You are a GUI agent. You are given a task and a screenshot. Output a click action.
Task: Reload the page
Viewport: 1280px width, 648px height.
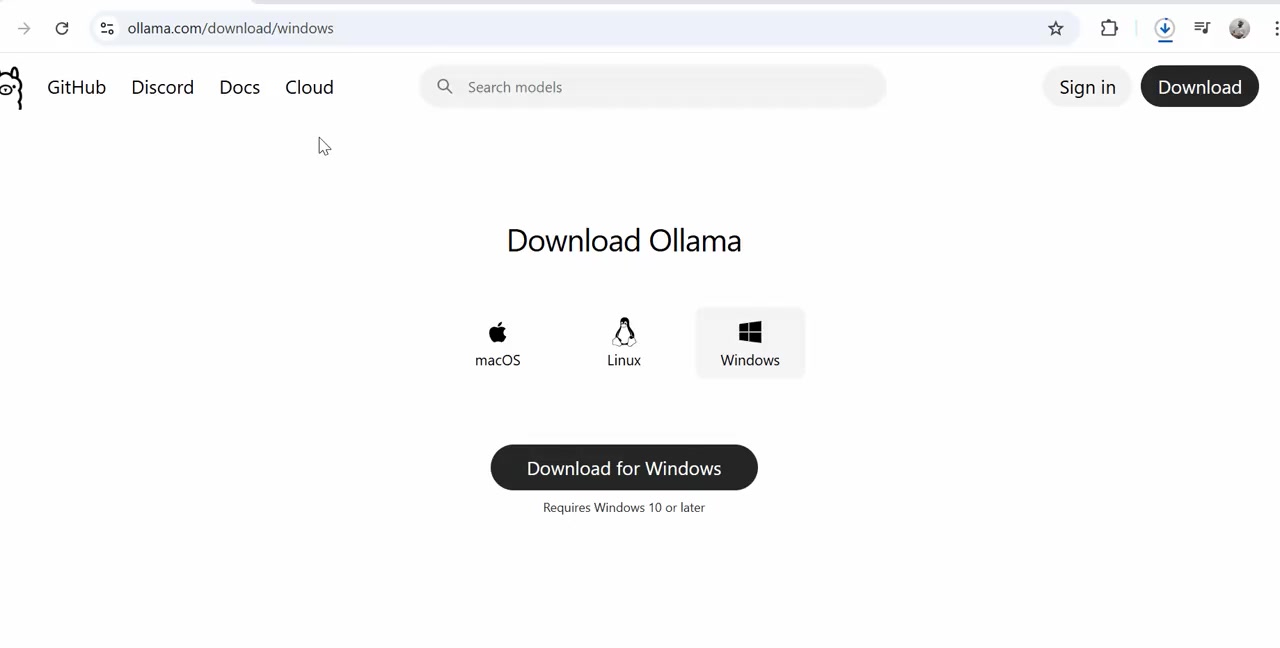[x=61, y=28]
